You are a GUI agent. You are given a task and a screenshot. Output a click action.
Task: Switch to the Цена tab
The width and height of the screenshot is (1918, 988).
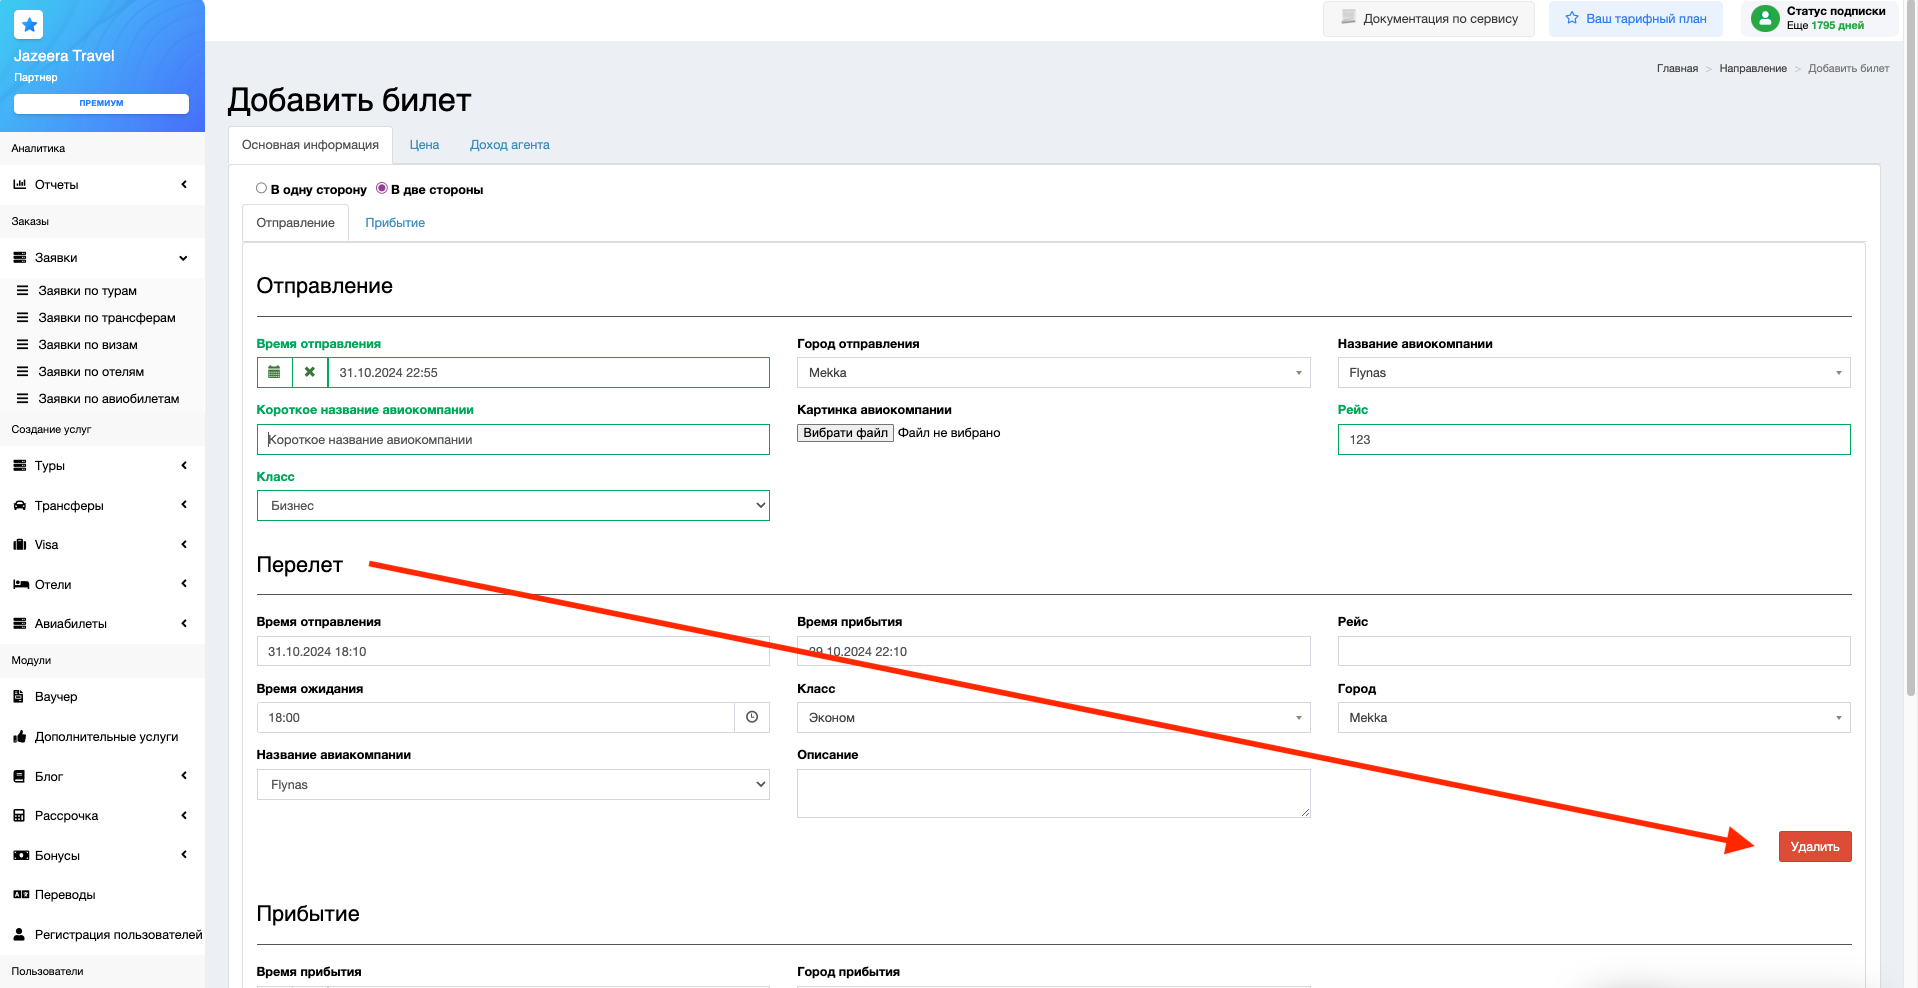pyautogui.click(x=424, y=145)
